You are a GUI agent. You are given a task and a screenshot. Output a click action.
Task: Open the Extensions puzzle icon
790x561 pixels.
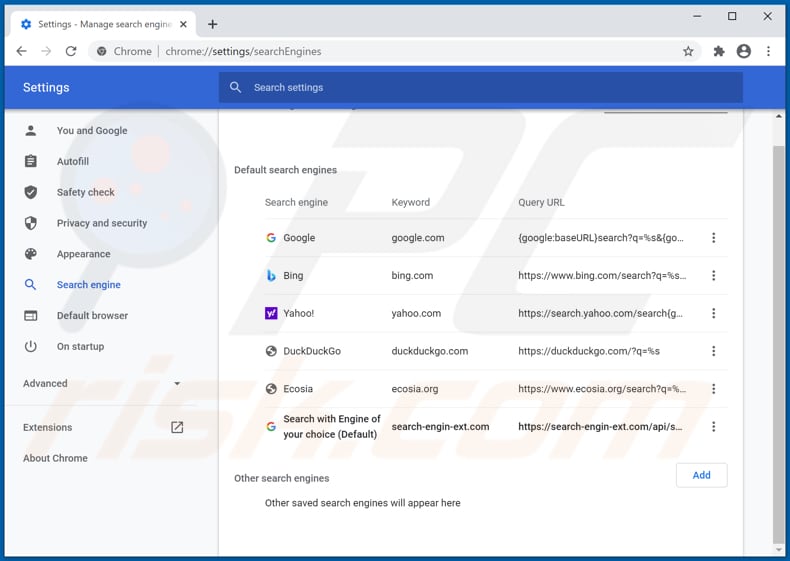pyautogui.click(x=719, y=51)
